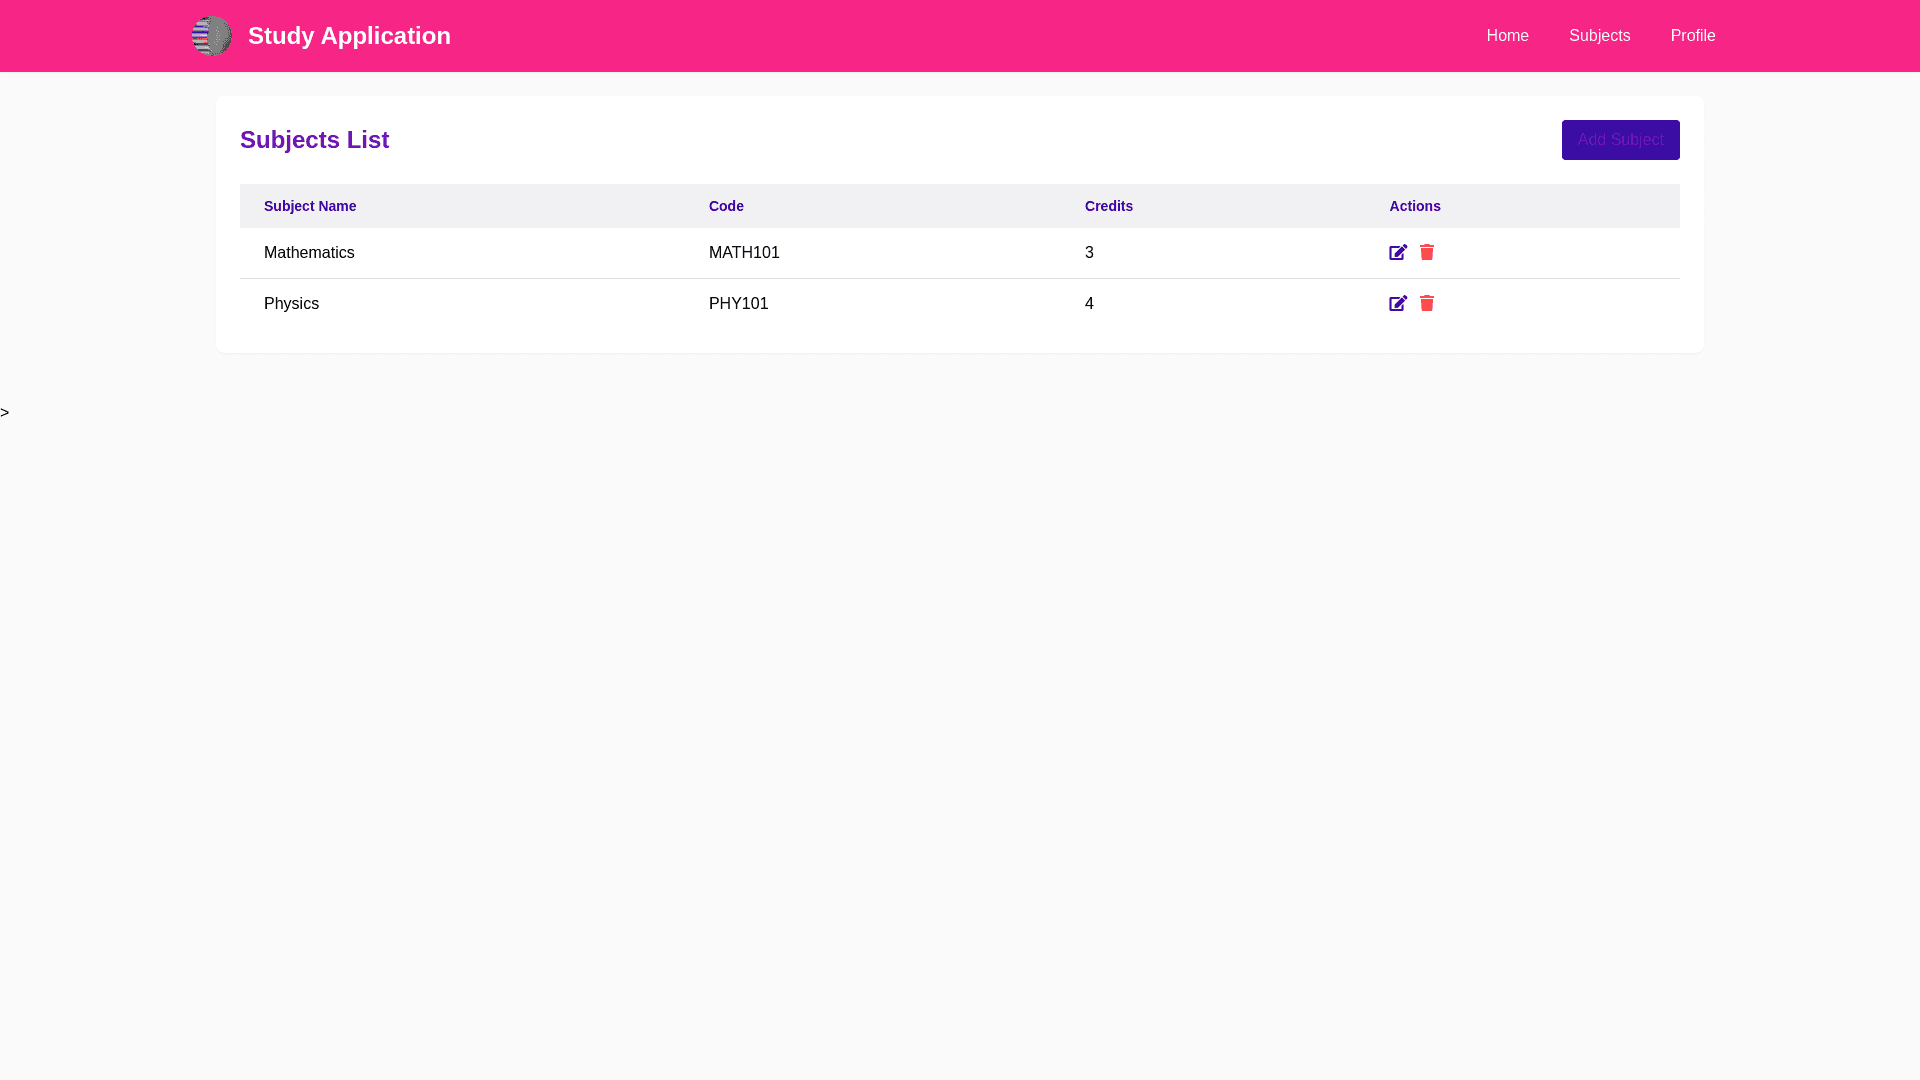The image size is (1920, 1080).
Task: Click the Code column header
Action: coord(726,206)
